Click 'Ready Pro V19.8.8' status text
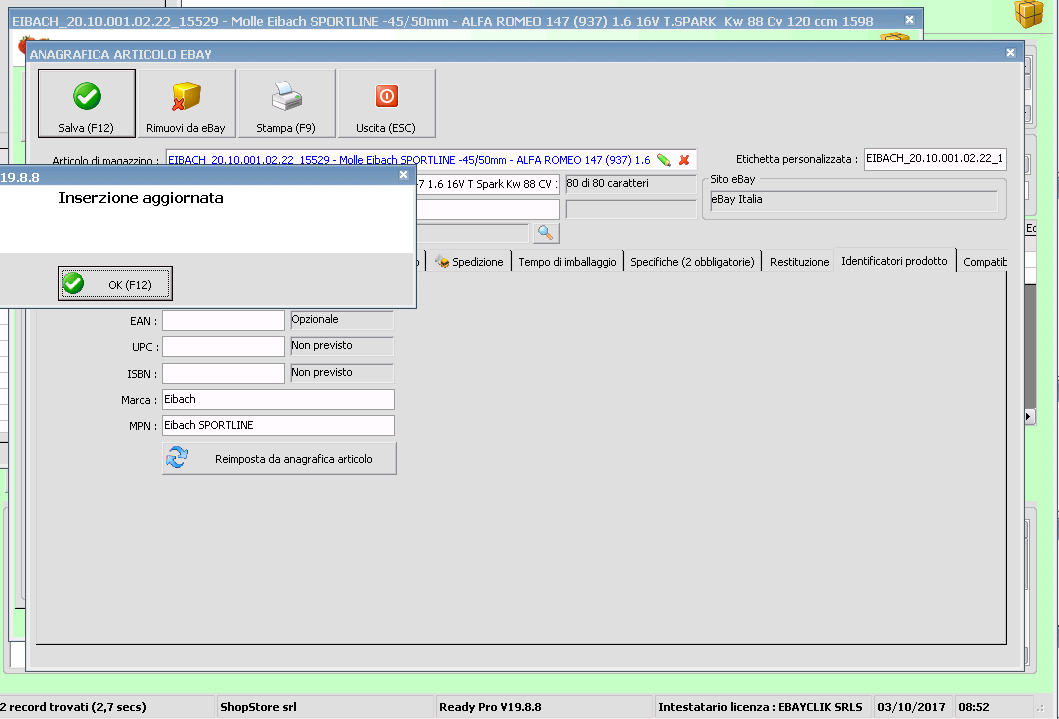The image size is (1059, 719). (x=490, y=707)
